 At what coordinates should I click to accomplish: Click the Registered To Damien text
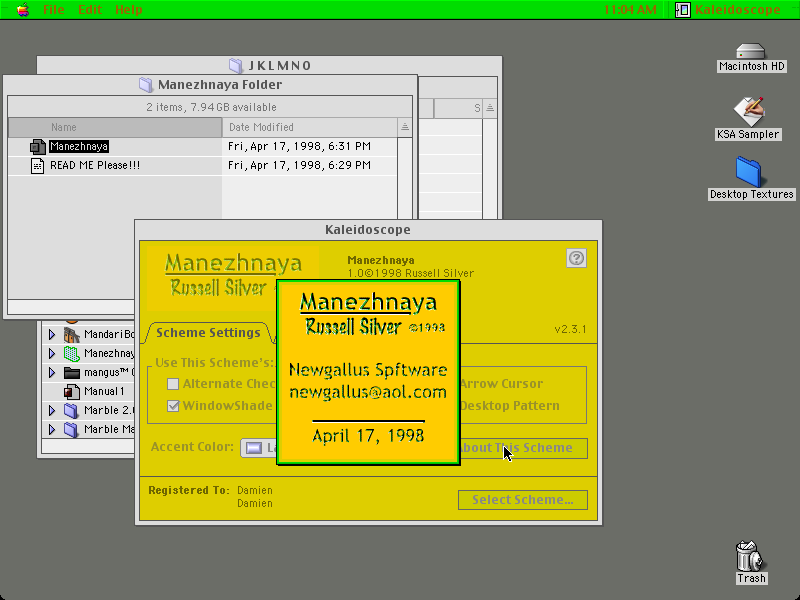[211, 496]
